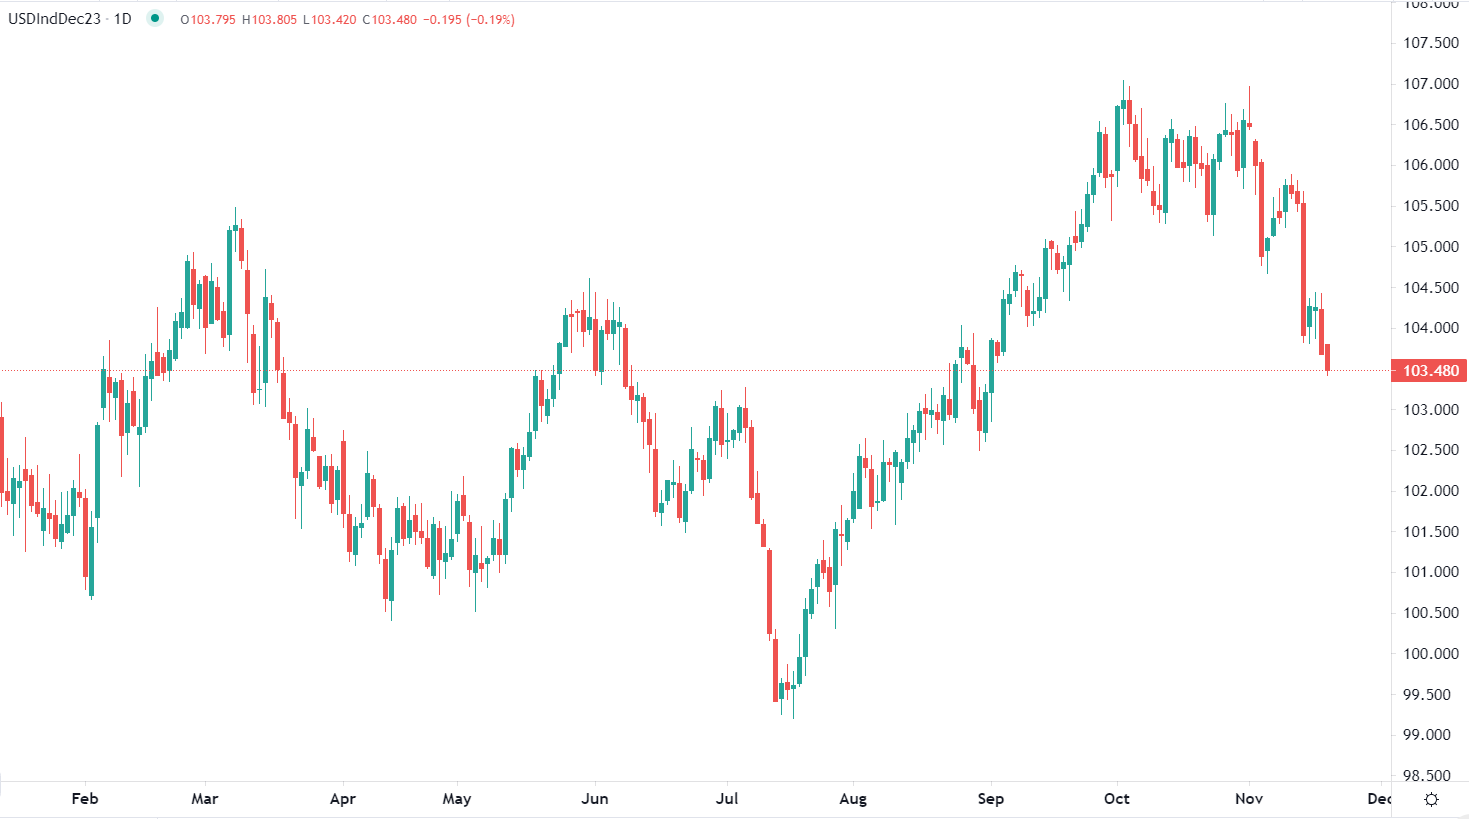Click the green market status dot
Image resolution: width=1469 pixels, height=819 pixels.
(155, 18)
